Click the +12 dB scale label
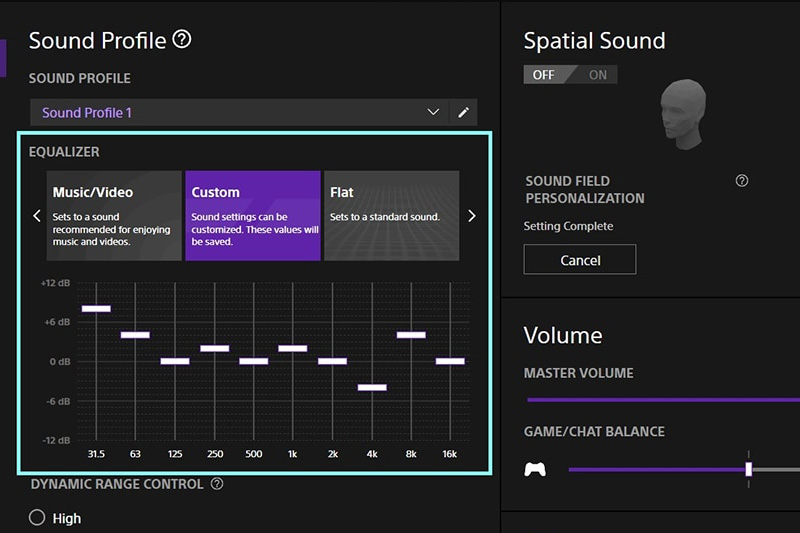800x533 pixels. tap(56, 283)
